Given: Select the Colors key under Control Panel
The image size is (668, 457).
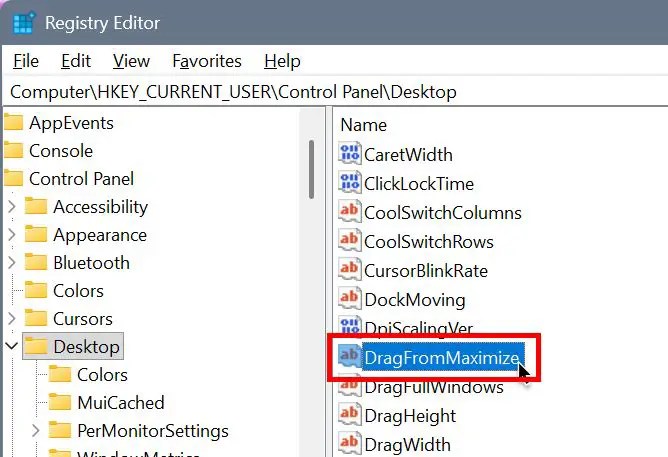Looking at the screenshot, I should [78, 291].
